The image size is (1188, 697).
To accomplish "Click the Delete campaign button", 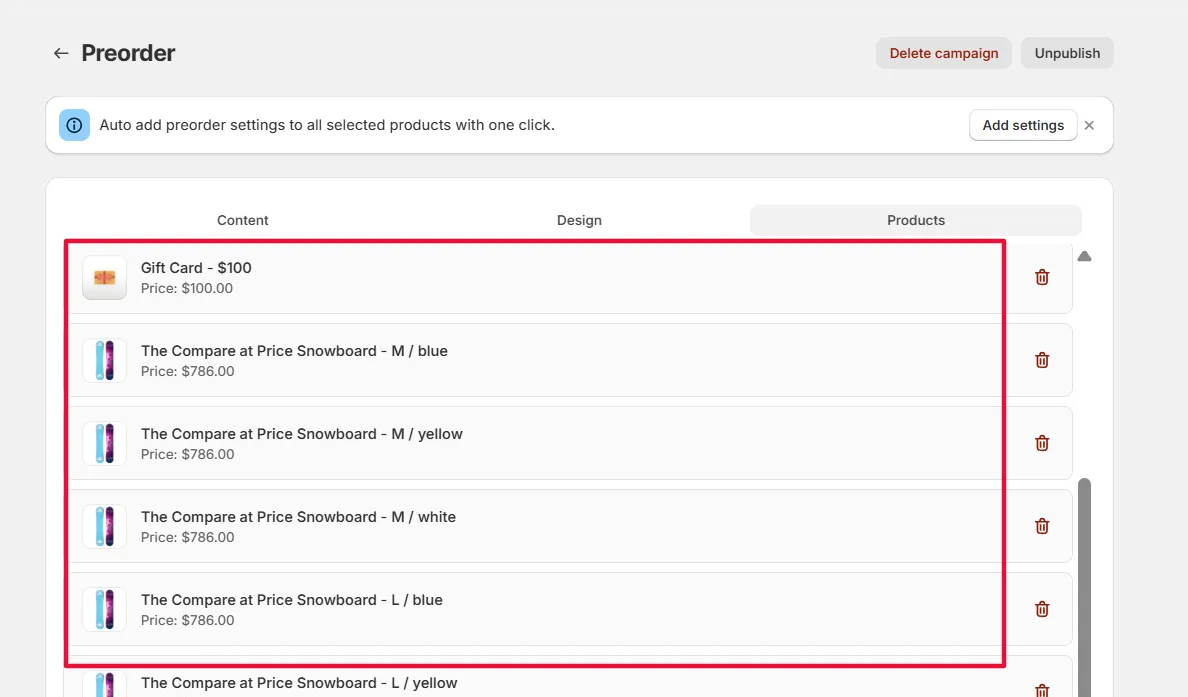I will pyautogui.click(x=943, y=53).
